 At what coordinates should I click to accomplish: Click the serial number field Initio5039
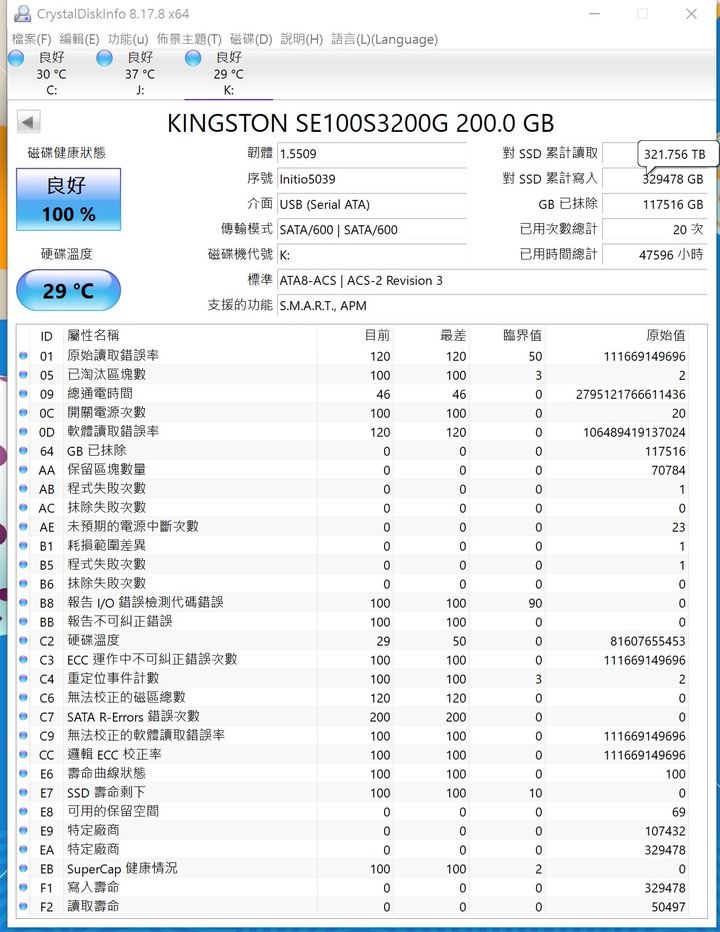click(x=372, y=179)
